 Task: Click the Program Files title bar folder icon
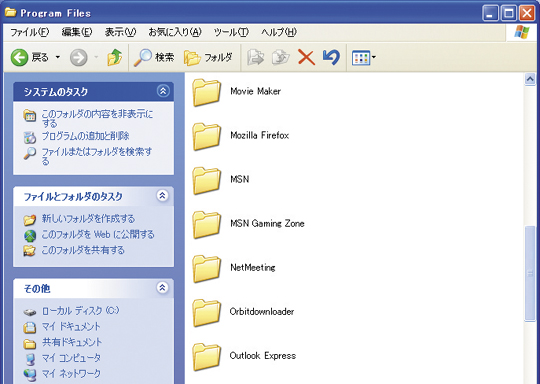(x=10, y=13)
